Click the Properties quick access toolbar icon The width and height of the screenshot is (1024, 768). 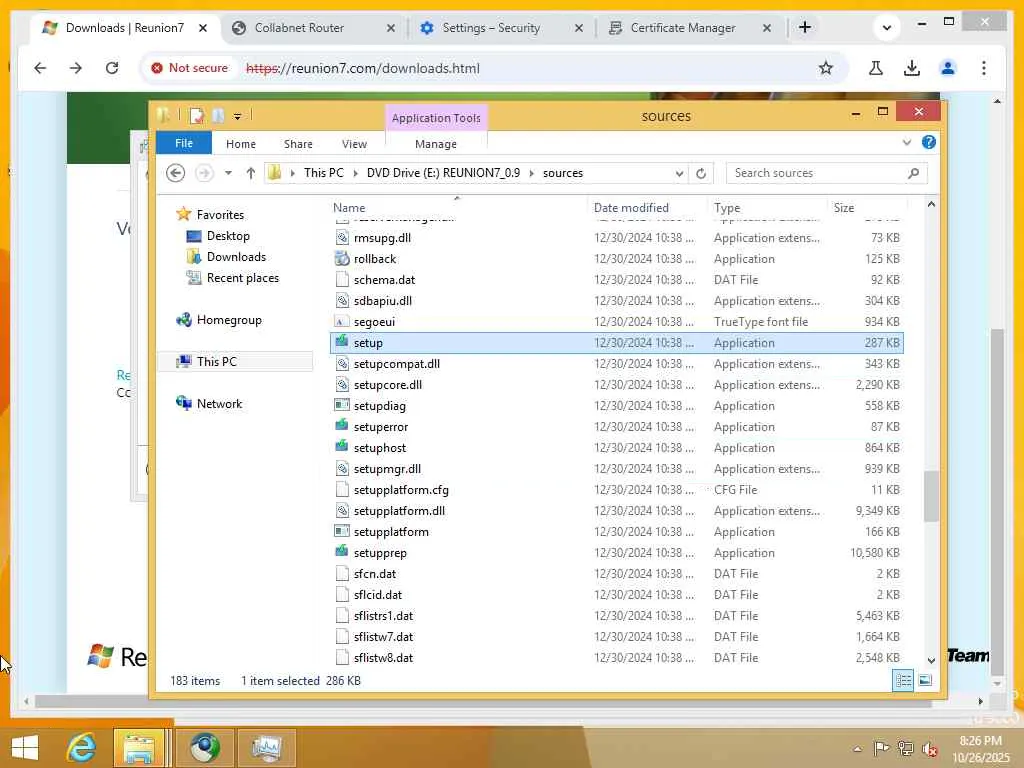coord(197,116)
